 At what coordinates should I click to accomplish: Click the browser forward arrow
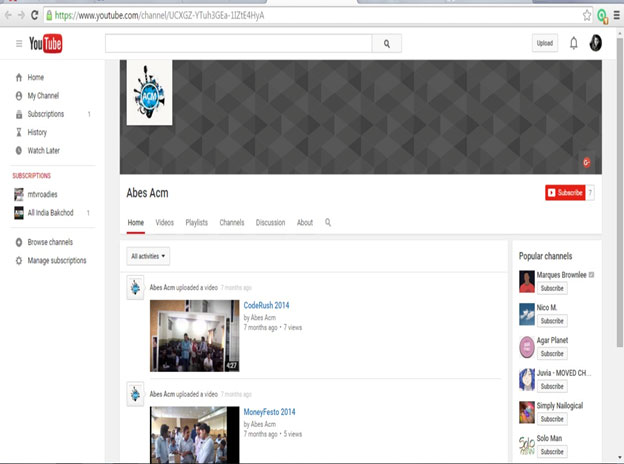21,15
